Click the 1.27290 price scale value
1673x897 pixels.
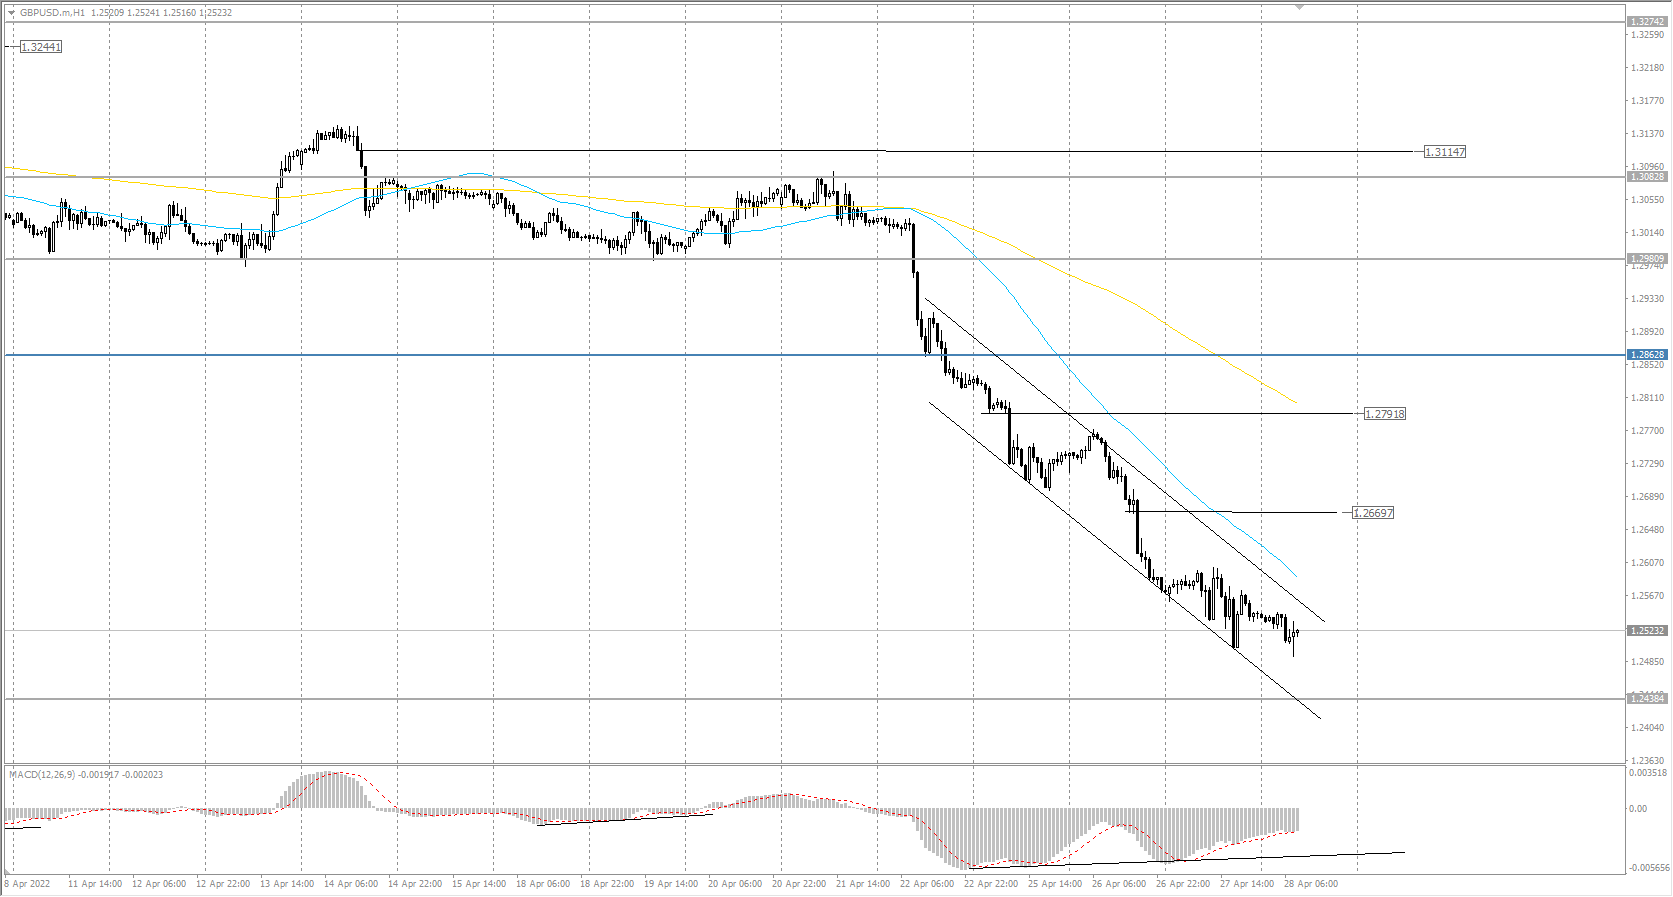coord(1647,464)
